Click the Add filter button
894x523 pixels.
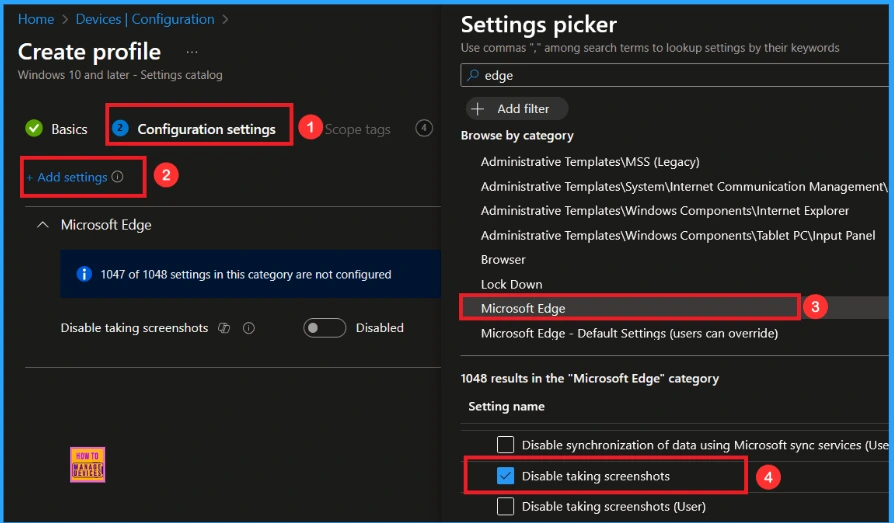tap(517, 108)
